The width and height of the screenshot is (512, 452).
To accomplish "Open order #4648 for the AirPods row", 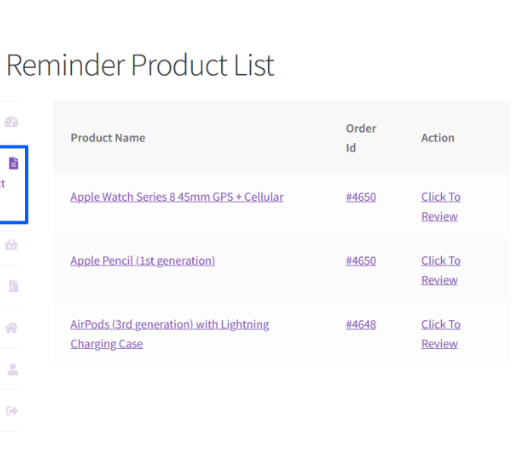I will coord(361,324).
